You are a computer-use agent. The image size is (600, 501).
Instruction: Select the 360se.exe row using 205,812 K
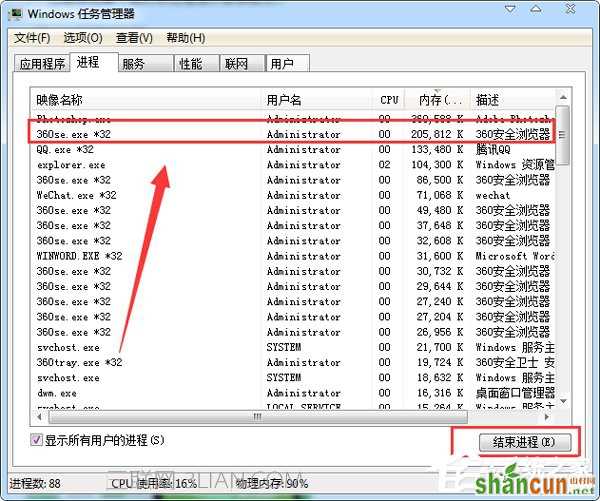click(x=293, y=134)
